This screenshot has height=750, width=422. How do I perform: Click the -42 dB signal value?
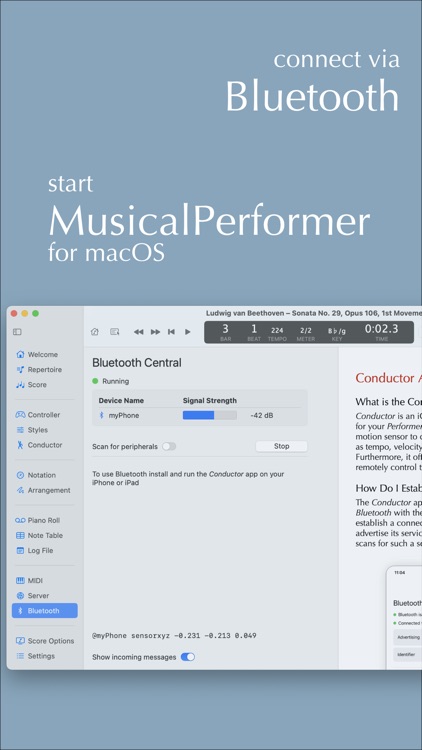pos(262,416)
